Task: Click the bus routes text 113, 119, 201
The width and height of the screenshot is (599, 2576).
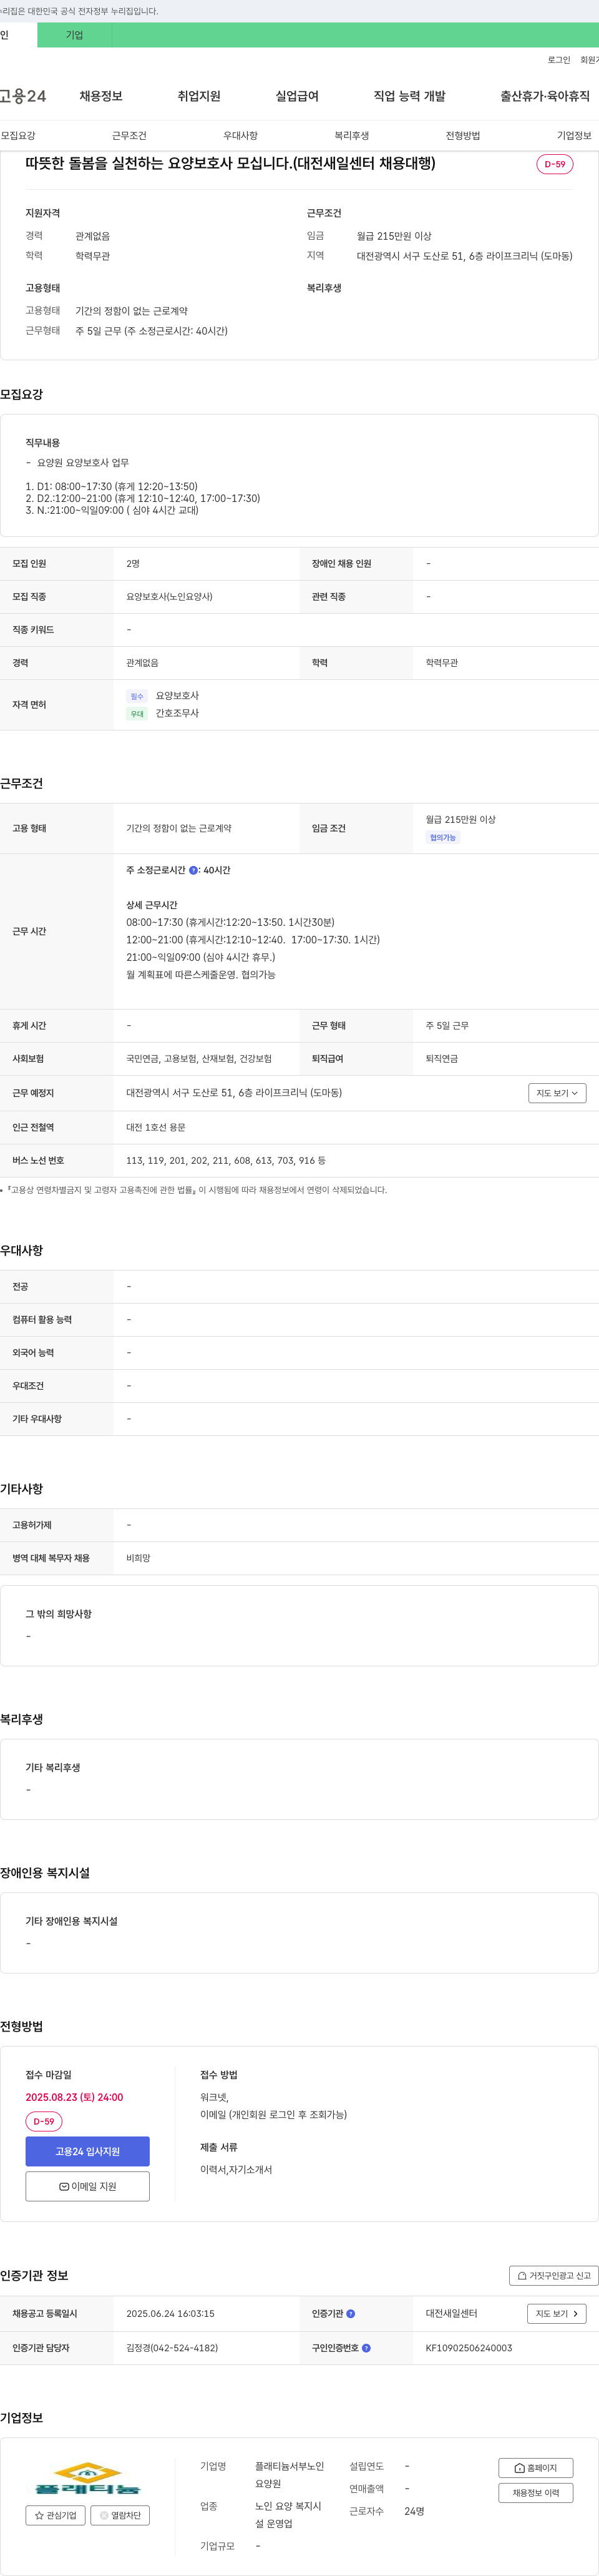Action: [x=226, y=1160]
